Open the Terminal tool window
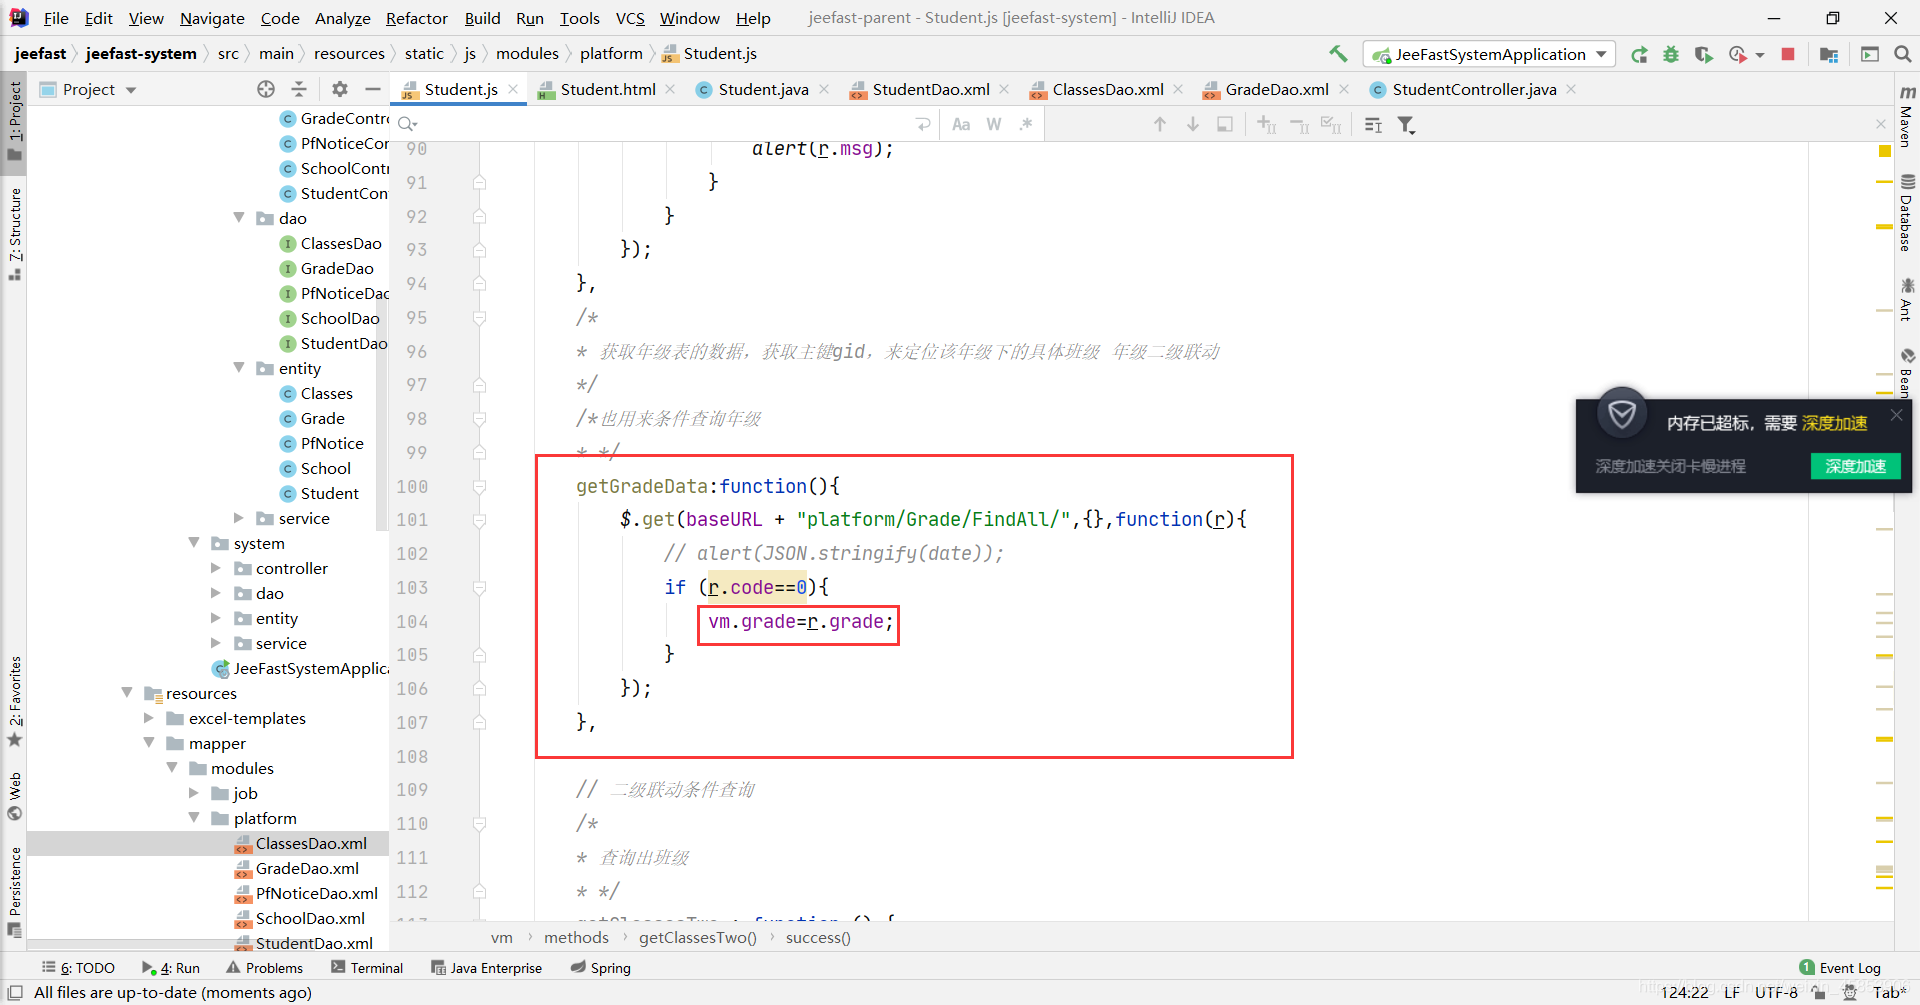 (367, 968)
